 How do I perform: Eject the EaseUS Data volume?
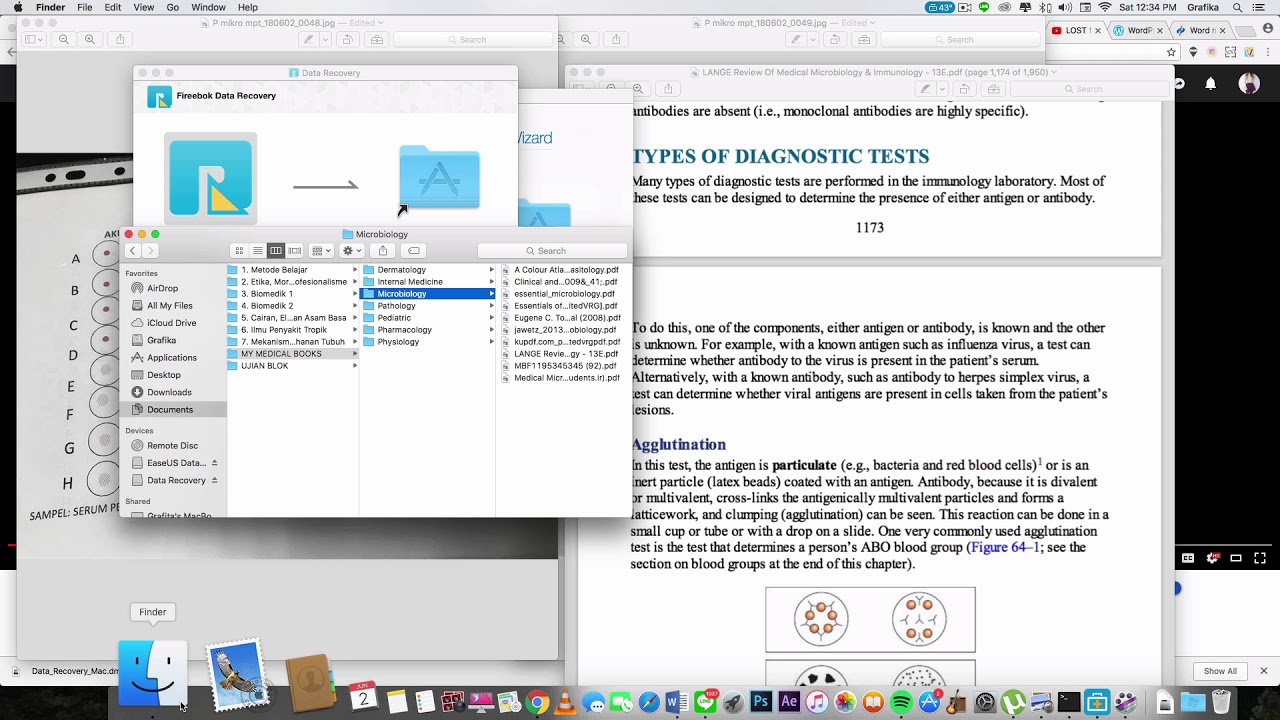point(214,463)
